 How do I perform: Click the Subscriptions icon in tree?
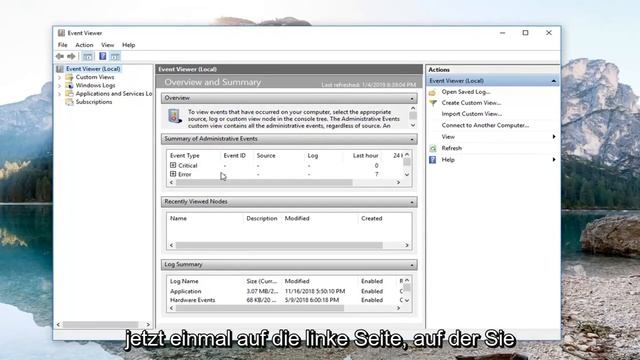(69, 102)
